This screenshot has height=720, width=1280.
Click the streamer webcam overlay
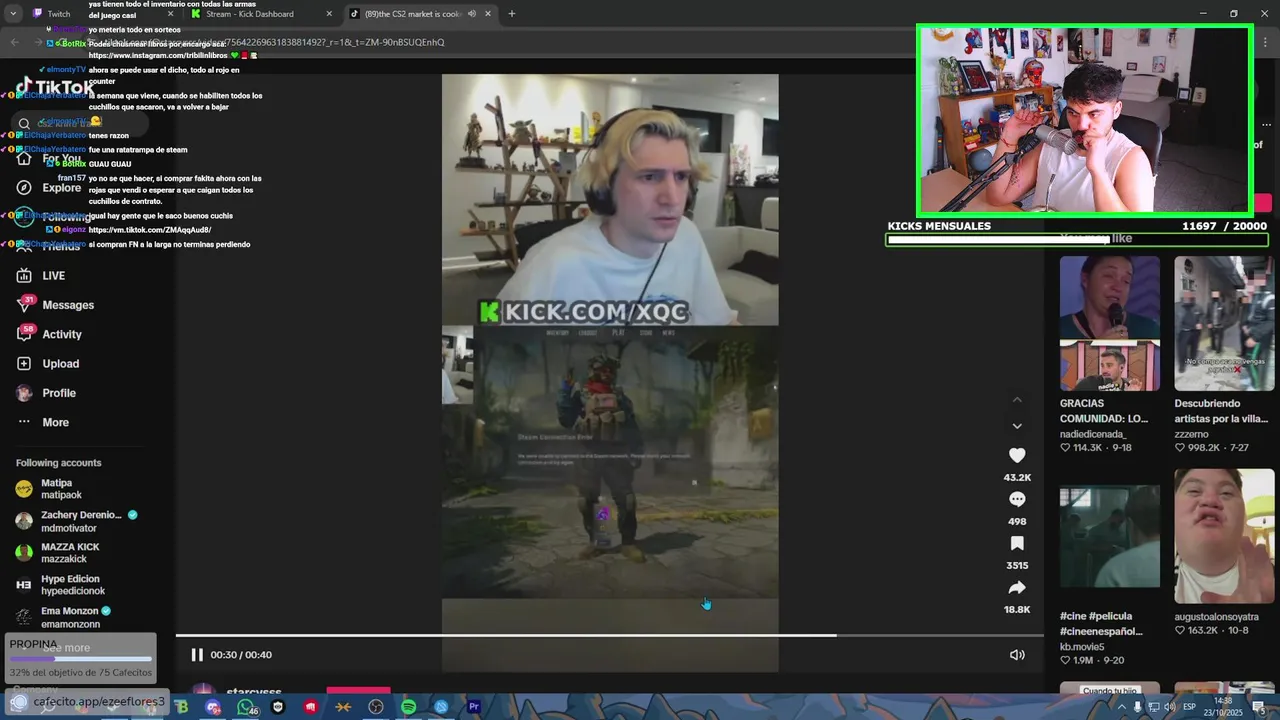1085,120
